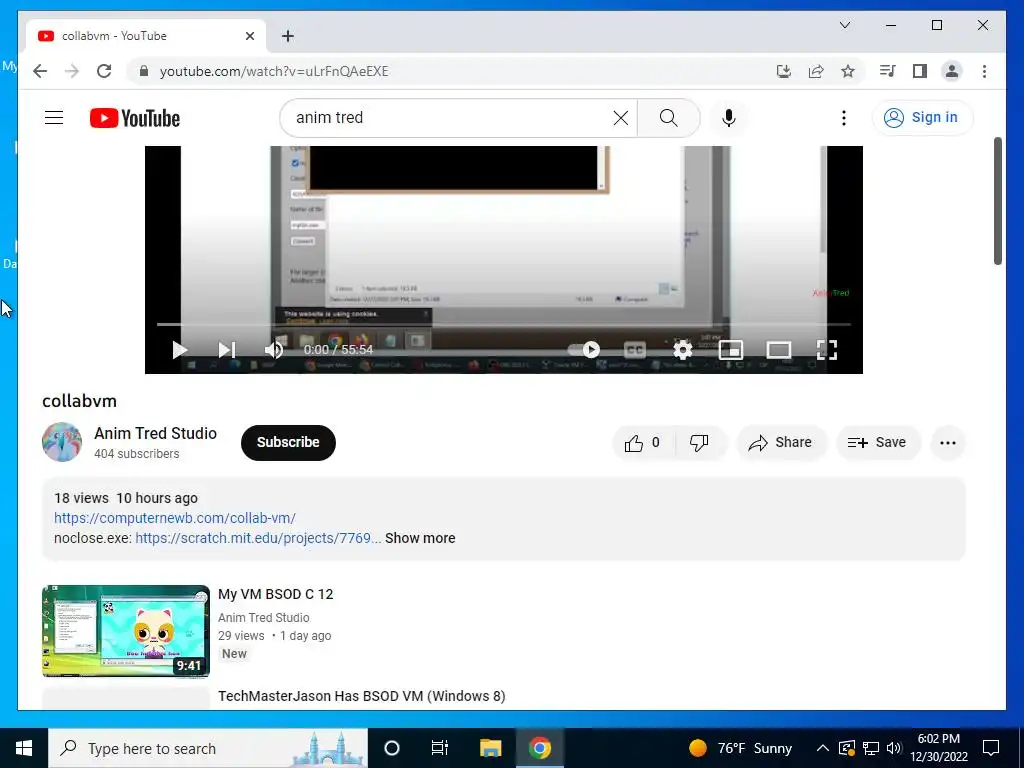The image size is (1024, 768).
Task: Open computernewb collab-vm link
Action: pyautogui.click(x=175, y=518)
